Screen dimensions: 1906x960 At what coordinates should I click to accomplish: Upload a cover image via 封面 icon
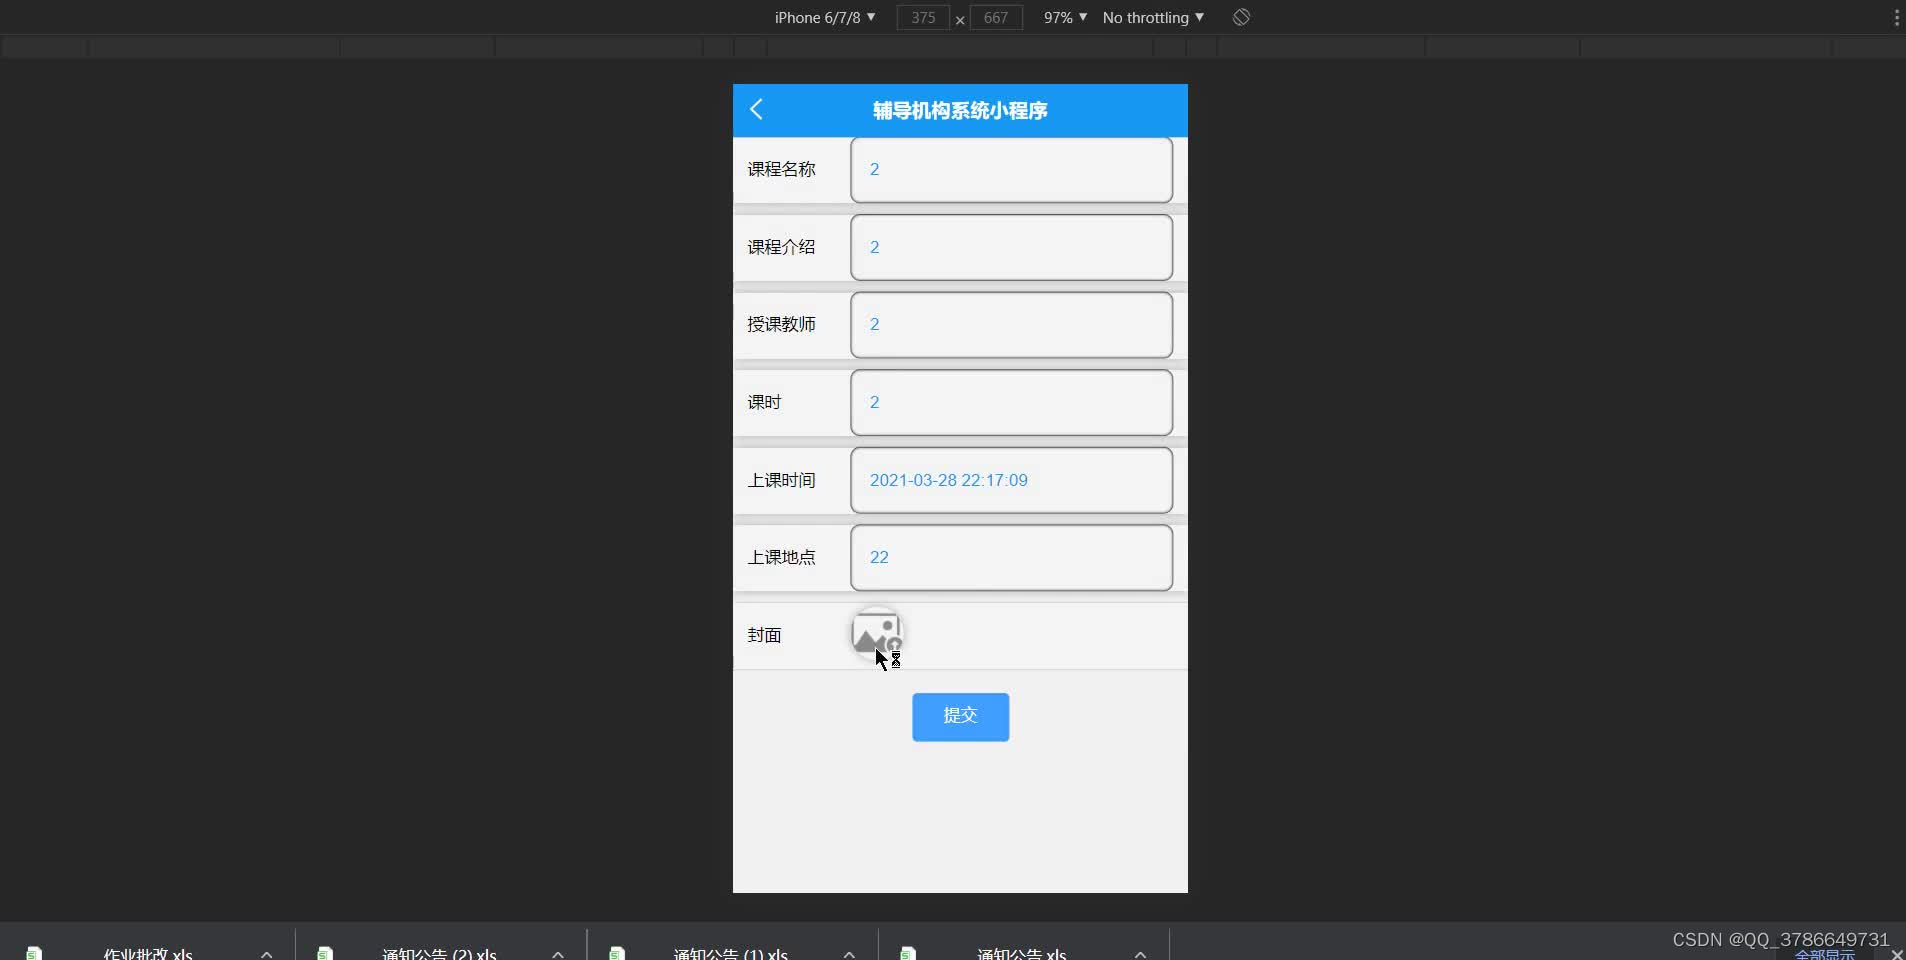877,634
